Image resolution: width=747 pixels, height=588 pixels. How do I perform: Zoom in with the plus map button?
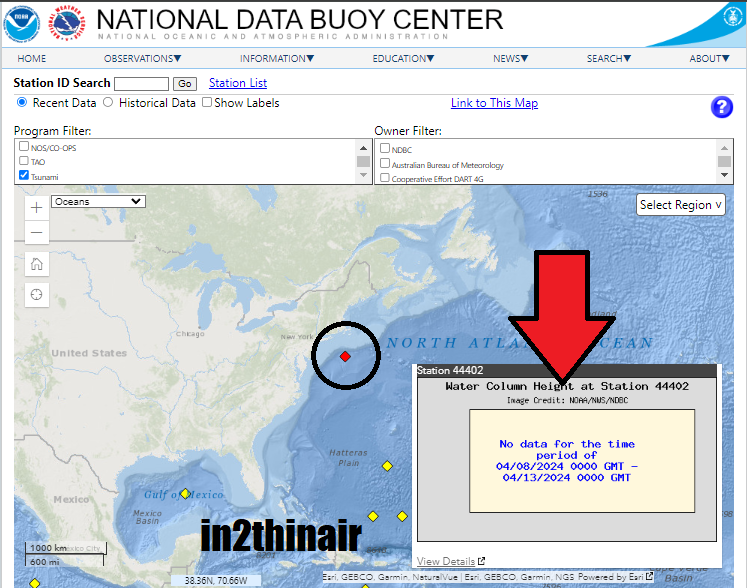click(x=37, y=208)
